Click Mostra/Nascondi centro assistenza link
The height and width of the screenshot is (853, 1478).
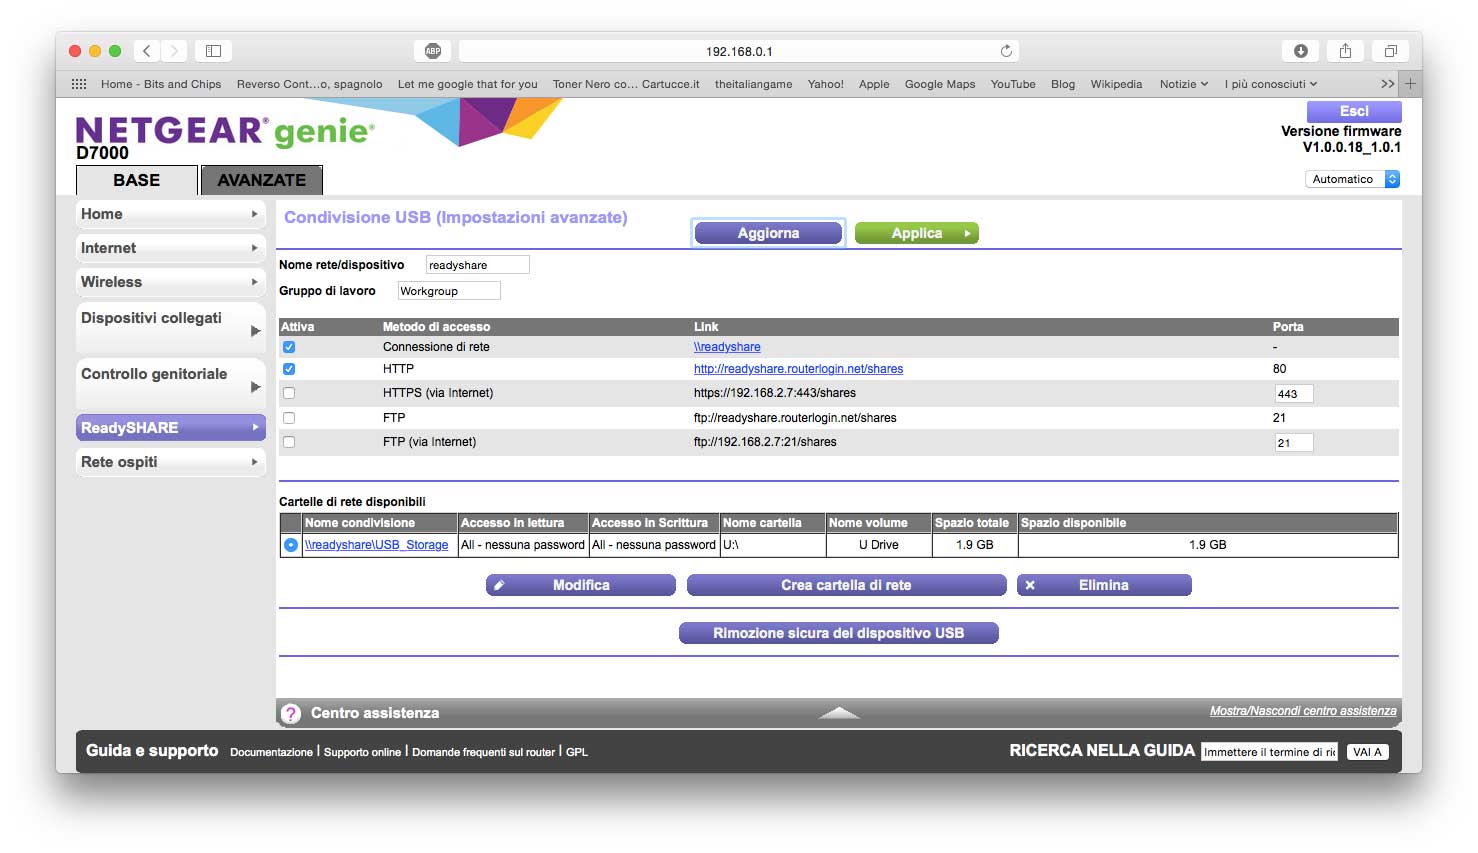[1303, 711]
